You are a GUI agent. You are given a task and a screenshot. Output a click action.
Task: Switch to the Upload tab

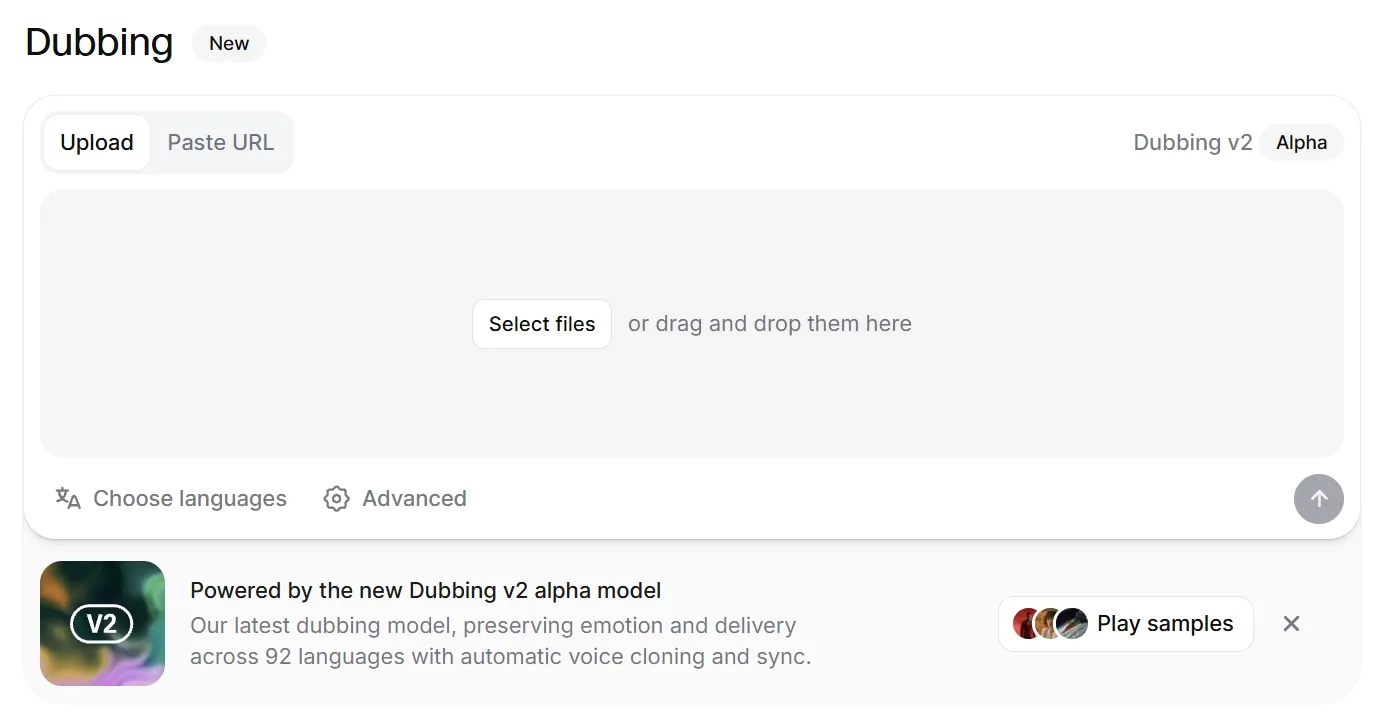pyautogui.click(x=97, y=142)
